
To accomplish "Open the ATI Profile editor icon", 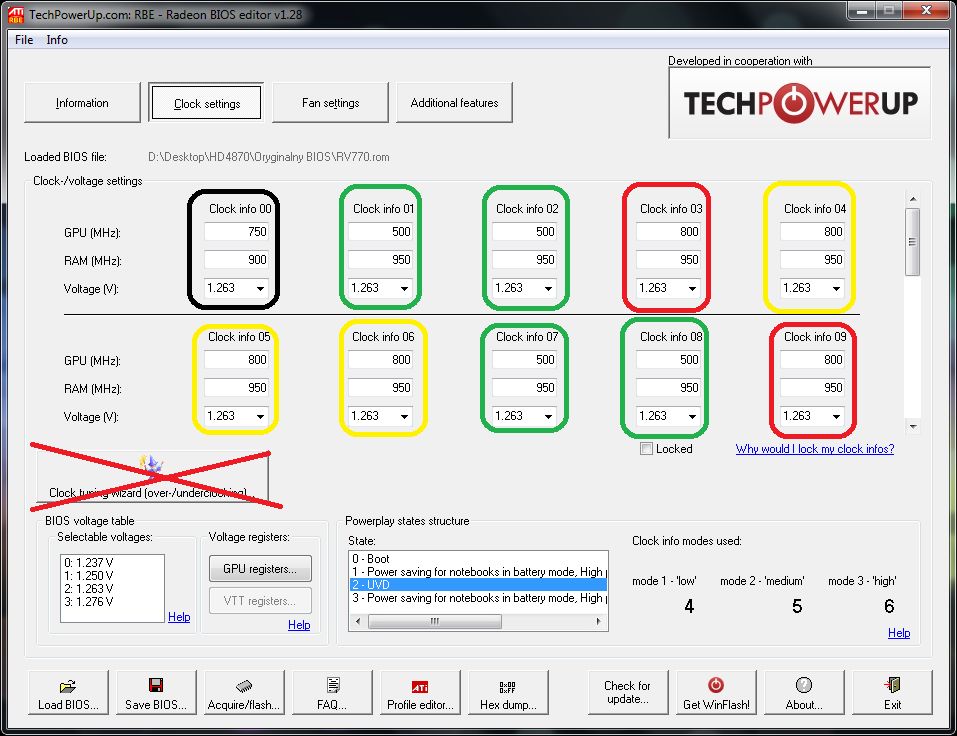I will click(x=420, y=687).
